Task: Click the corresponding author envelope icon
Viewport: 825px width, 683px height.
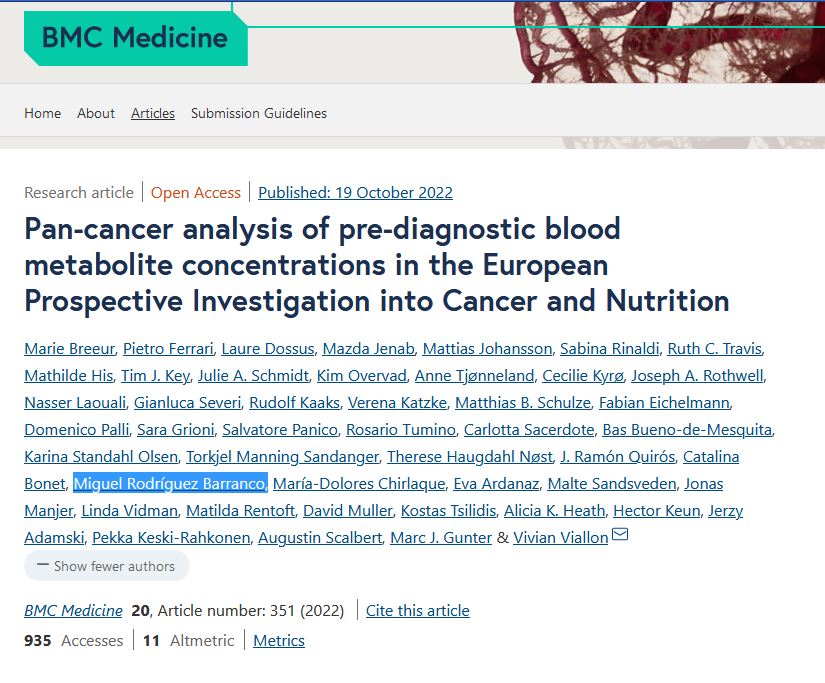Action: click(x=620, y=536)
